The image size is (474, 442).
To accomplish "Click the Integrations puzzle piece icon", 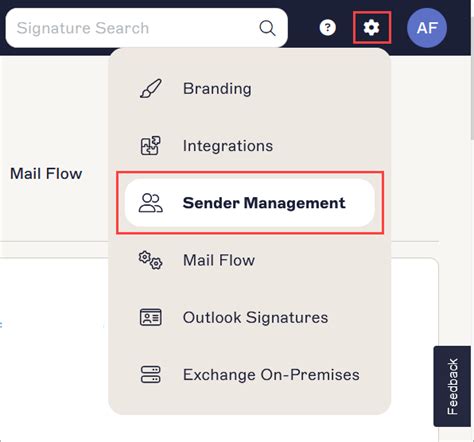I will tap(151, 146).
